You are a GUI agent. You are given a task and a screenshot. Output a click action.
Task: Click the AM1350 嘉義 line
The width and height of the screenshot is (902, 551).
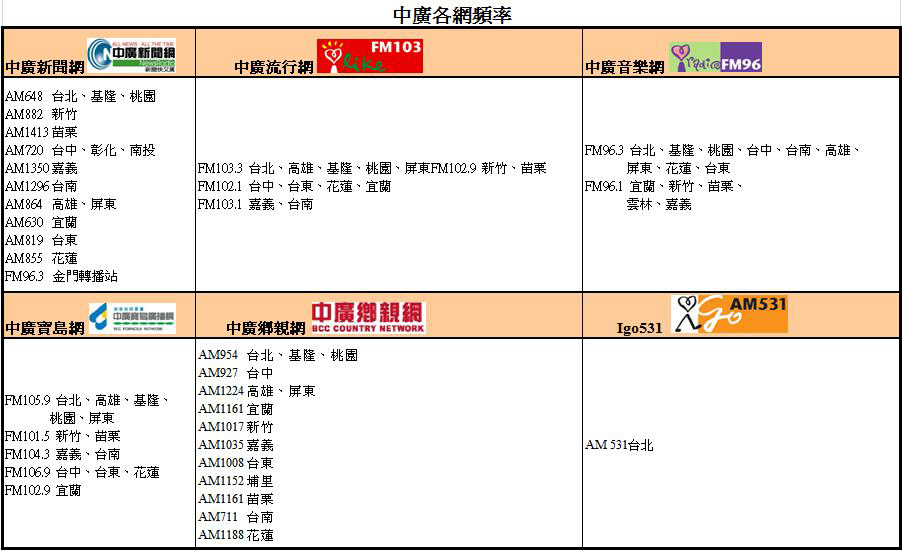[41, 168]
